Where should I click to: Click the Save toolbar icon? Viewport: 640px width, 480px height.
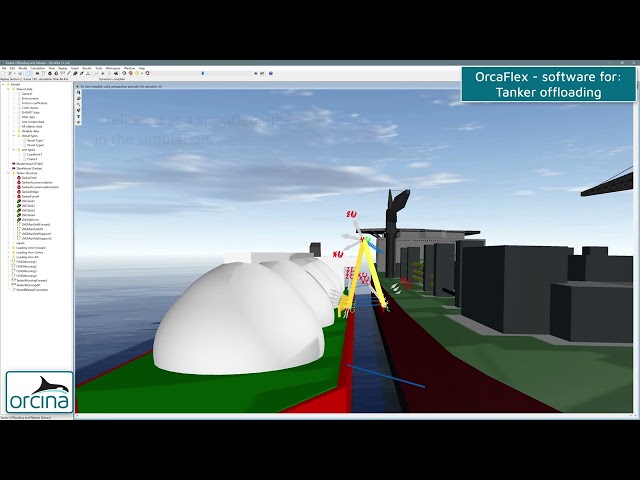(20, 73)
